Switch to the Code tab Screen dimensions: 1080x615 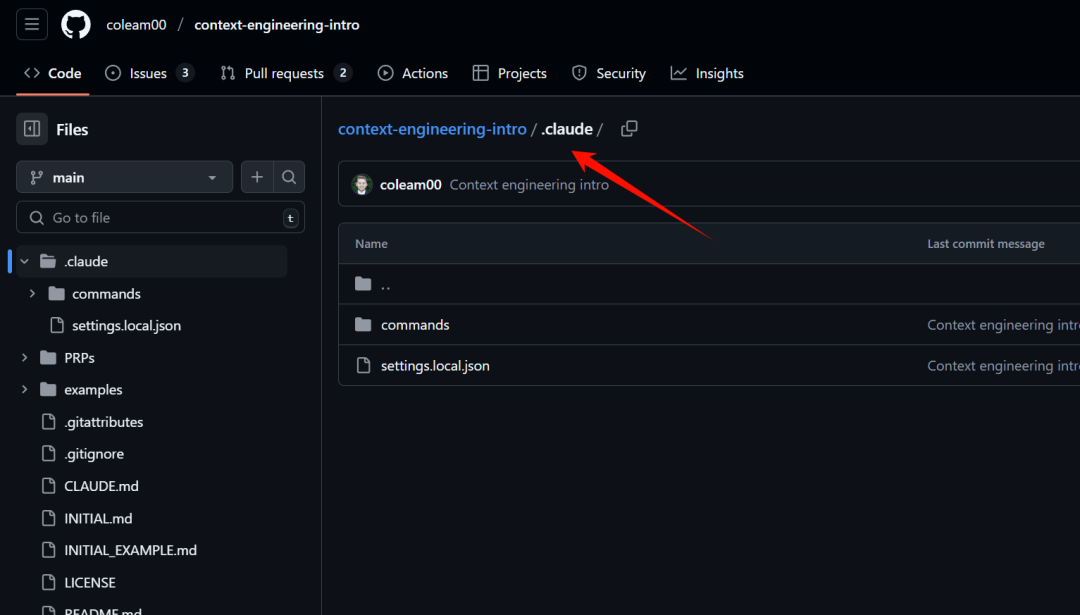(53, 73)
